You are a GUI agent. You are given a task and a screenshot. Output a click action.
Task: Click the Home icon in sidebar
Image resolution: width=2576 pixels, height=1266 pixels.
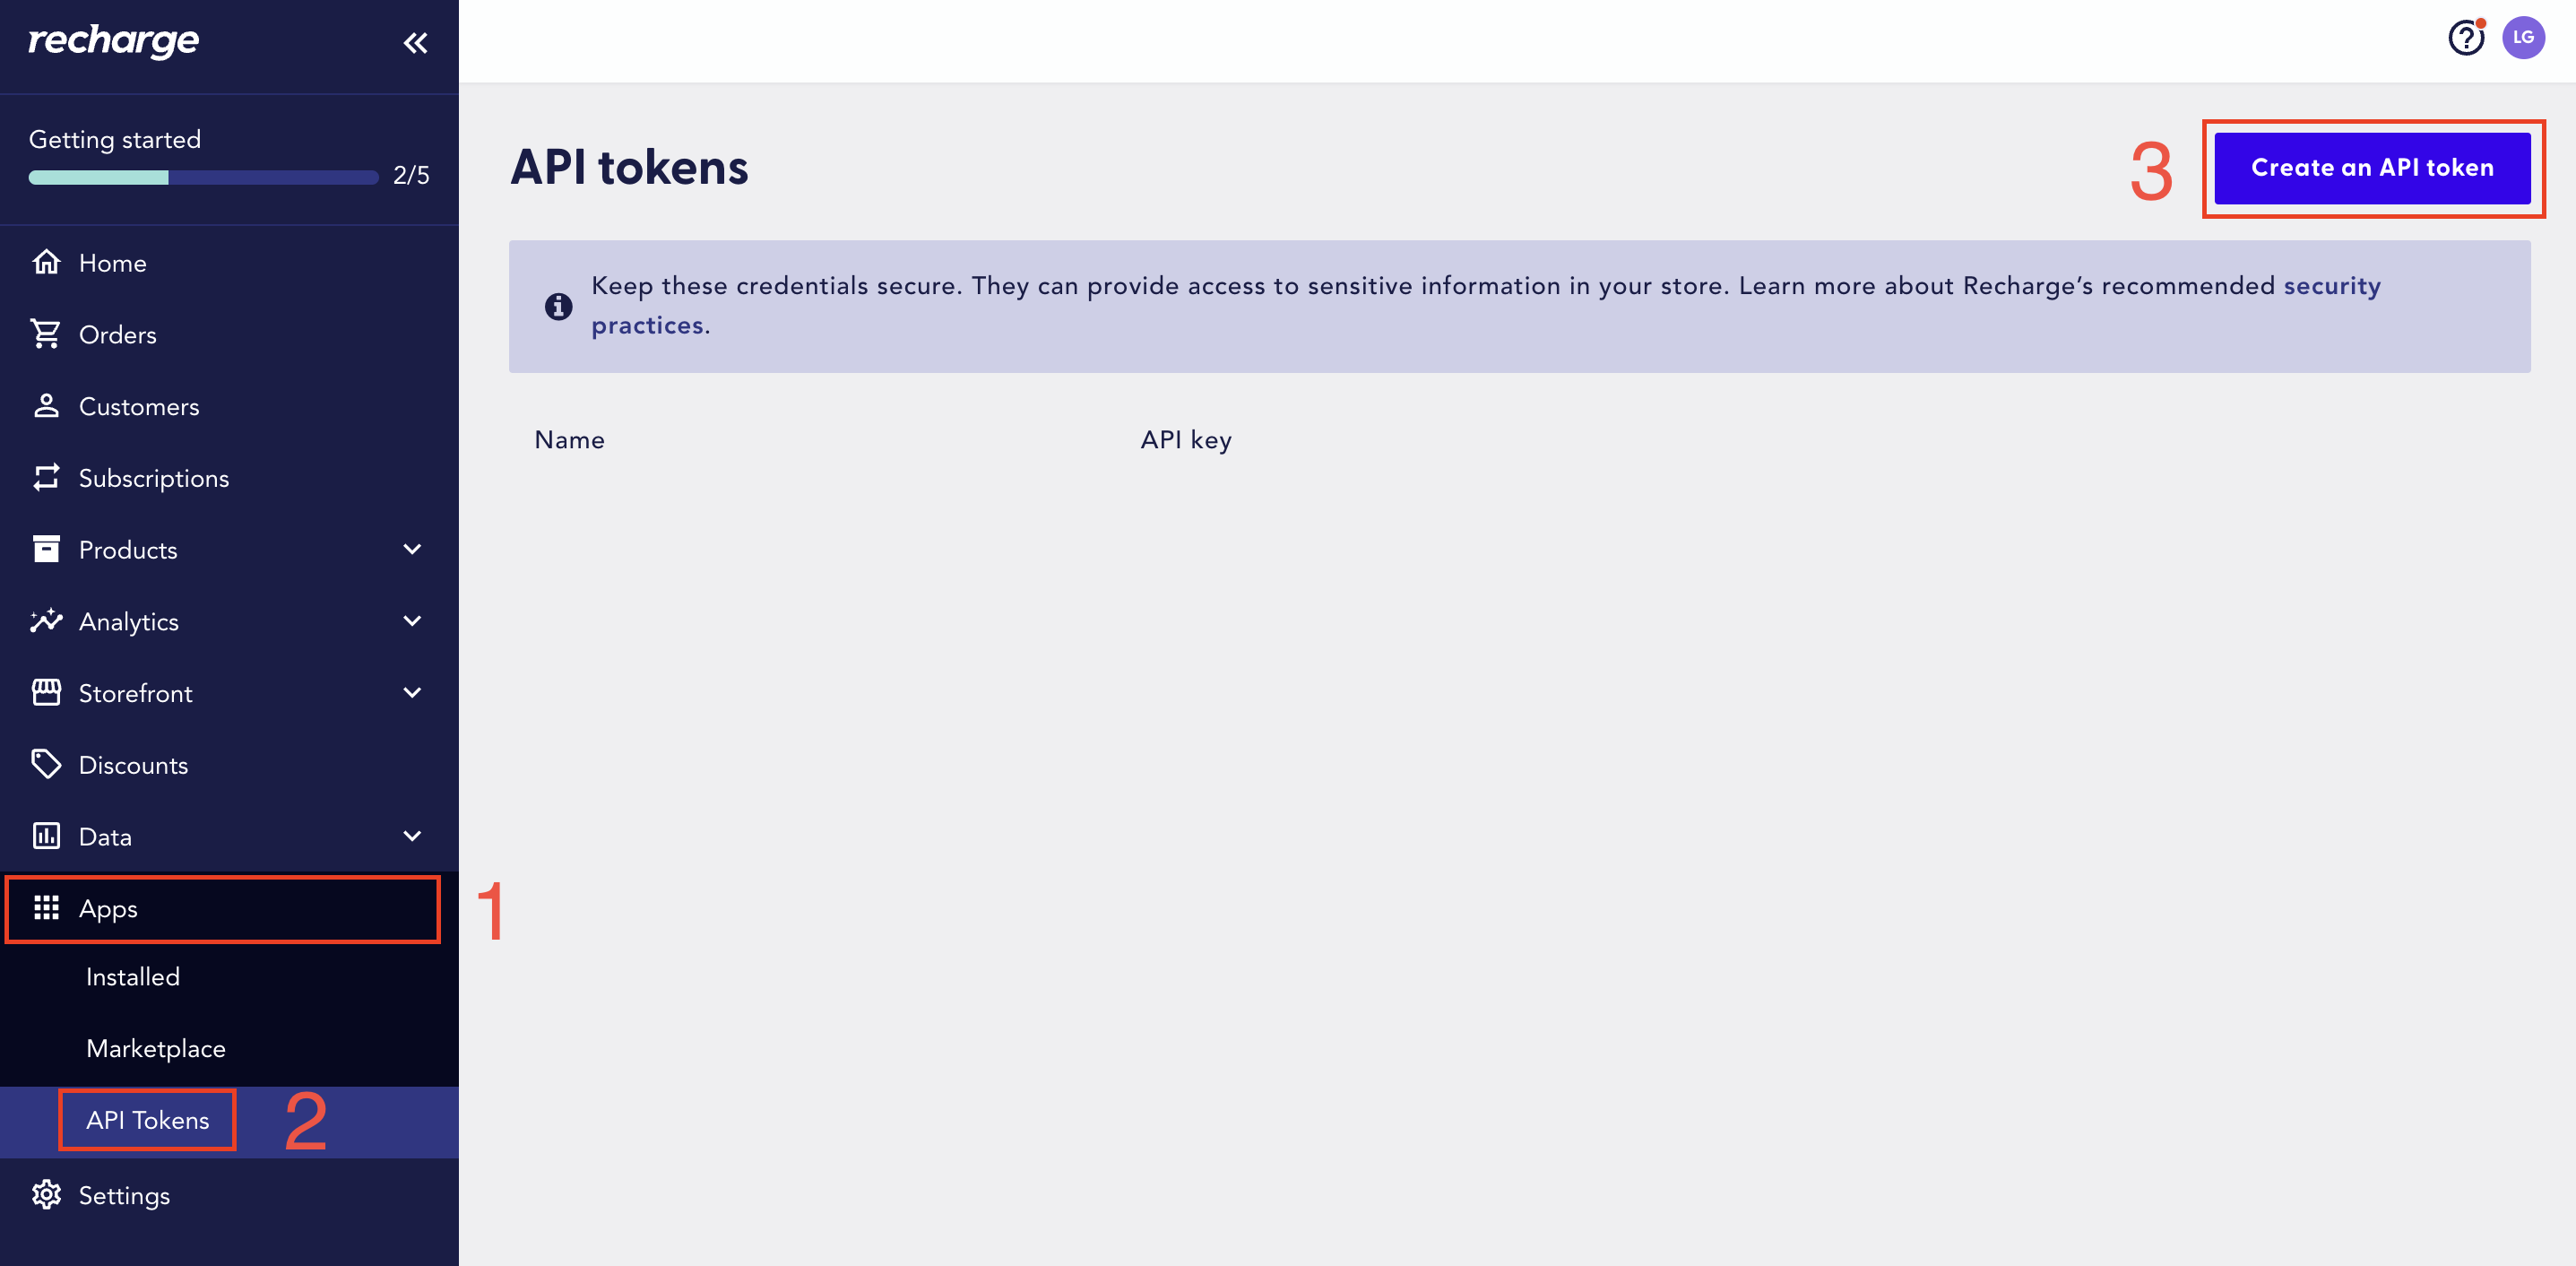click(x=46, y=262)
